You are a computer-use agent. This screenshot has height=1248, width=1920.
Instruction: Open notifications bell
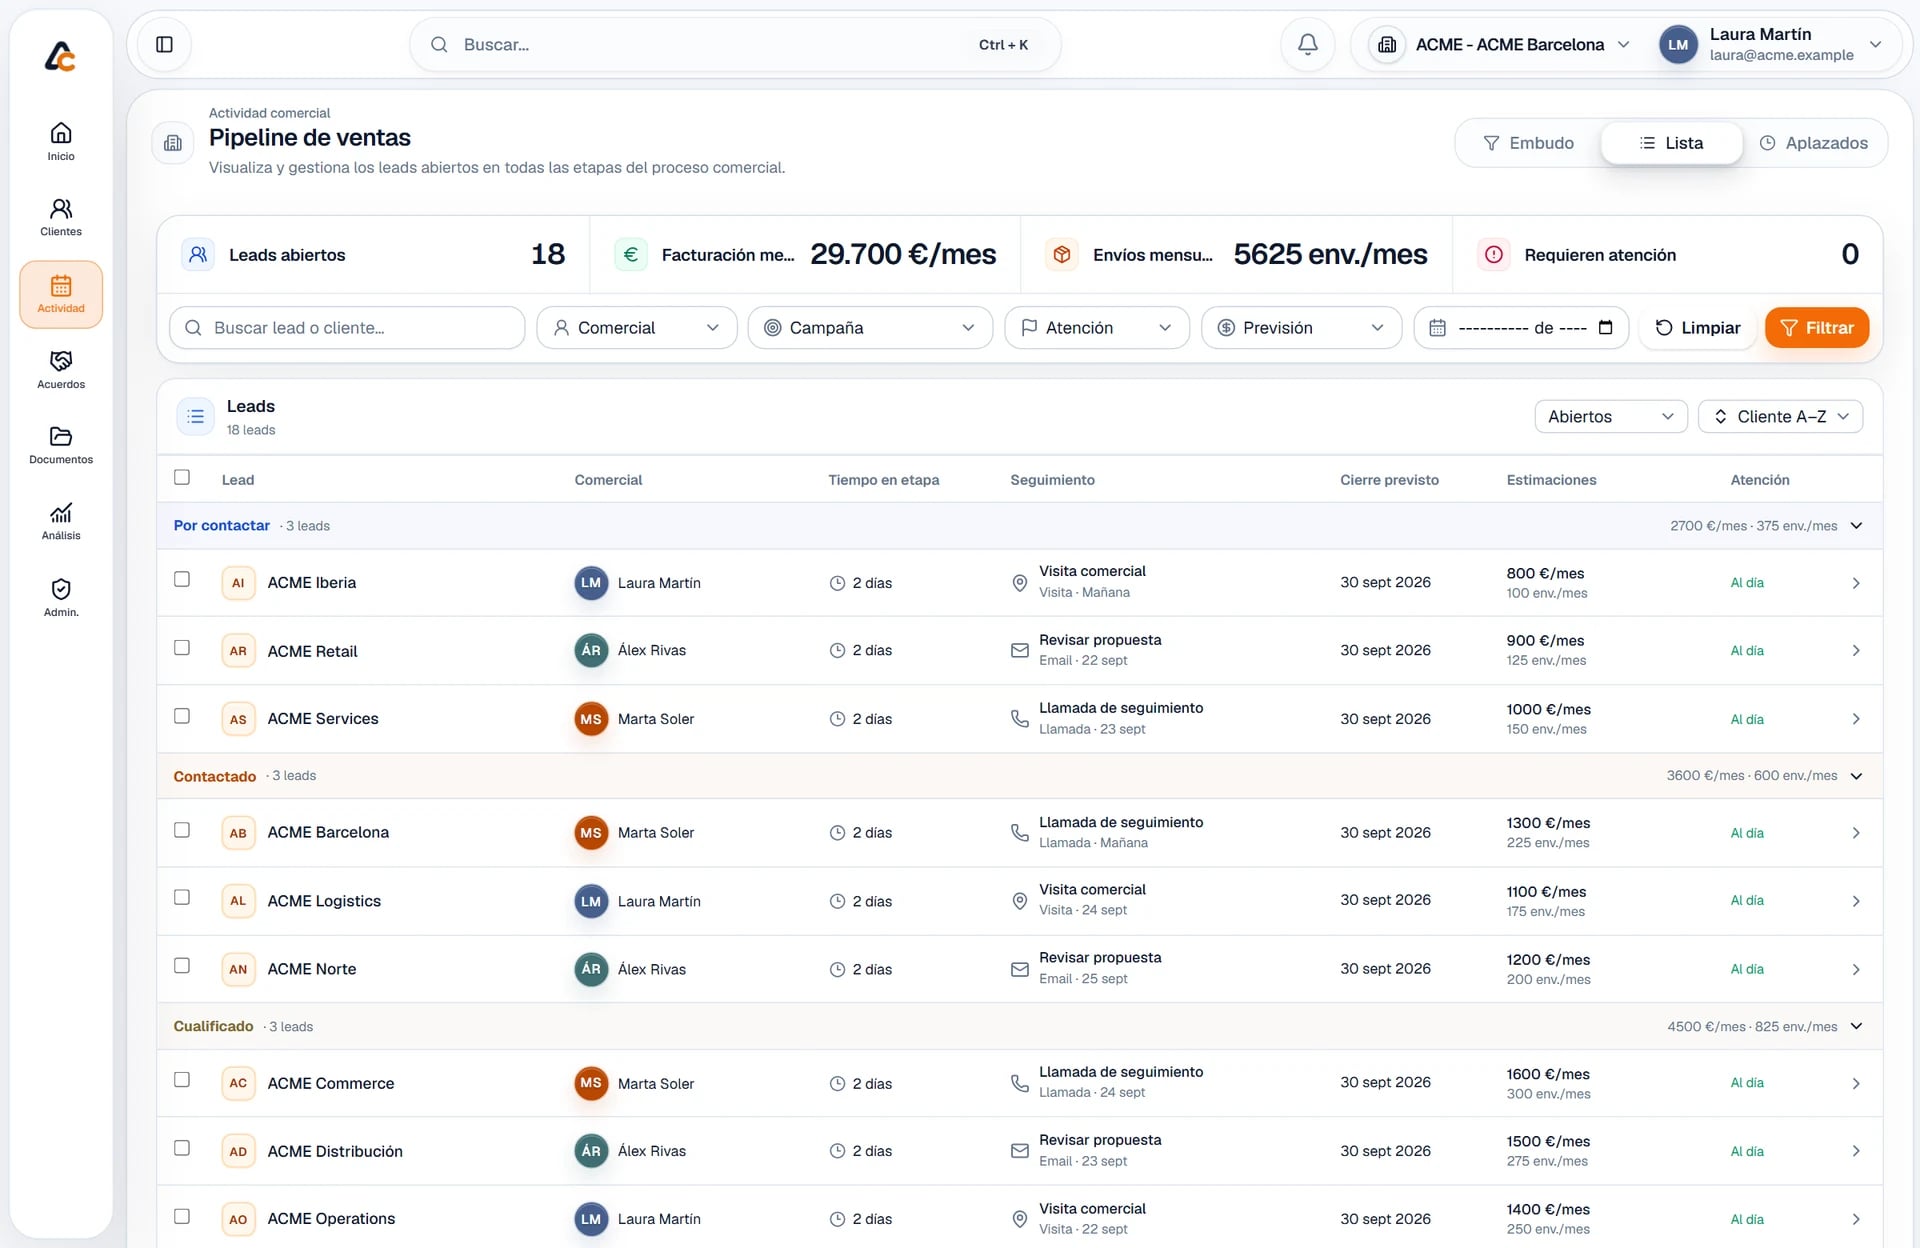[x=1307, y=44]
